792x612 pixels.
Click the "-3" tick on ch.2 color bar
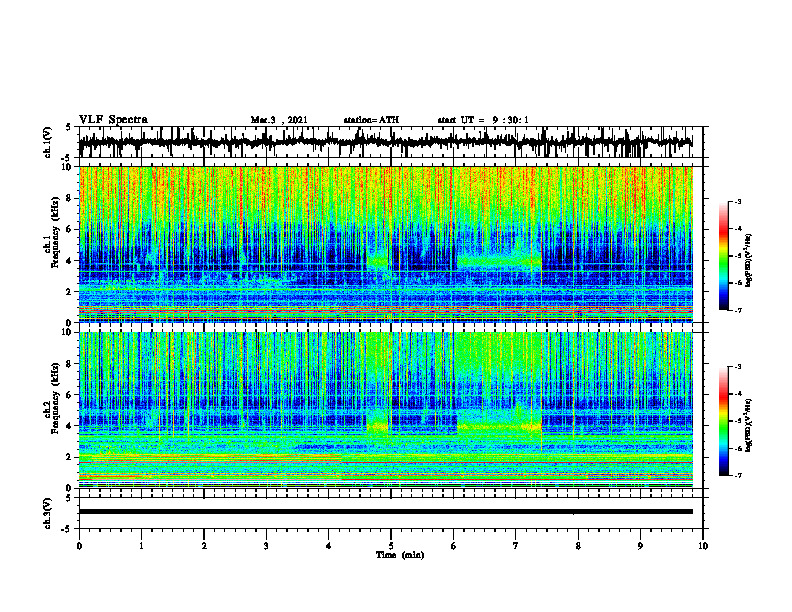pyautogui.click(x=738, y=367)
